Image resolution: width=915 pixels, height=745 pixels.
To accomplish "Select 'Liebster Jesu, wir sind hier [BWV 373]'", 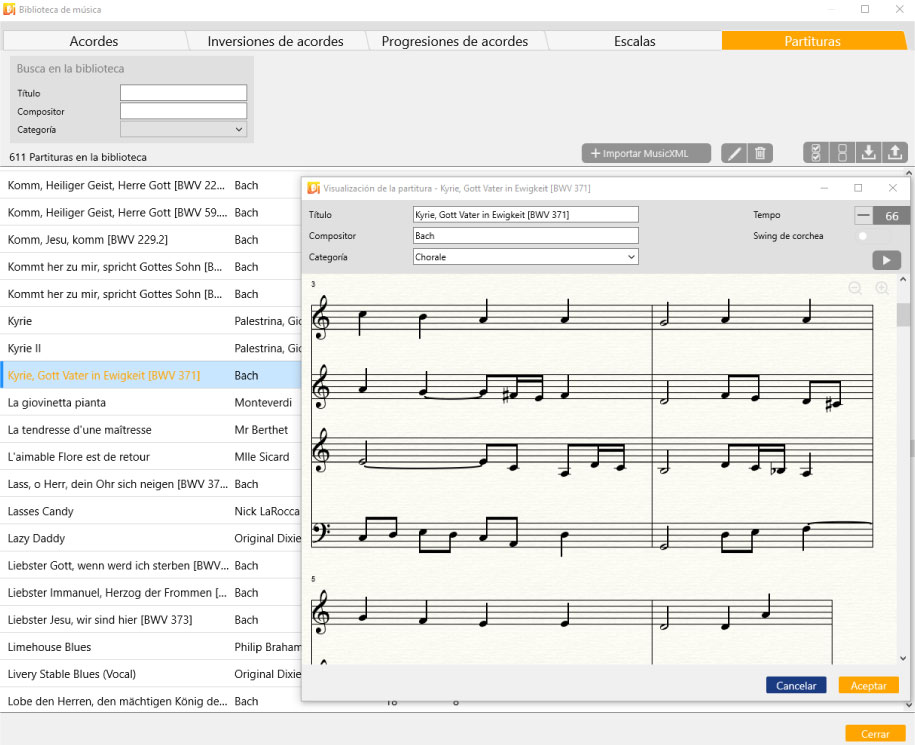I will pyautogui.click(x=151, y=620).
